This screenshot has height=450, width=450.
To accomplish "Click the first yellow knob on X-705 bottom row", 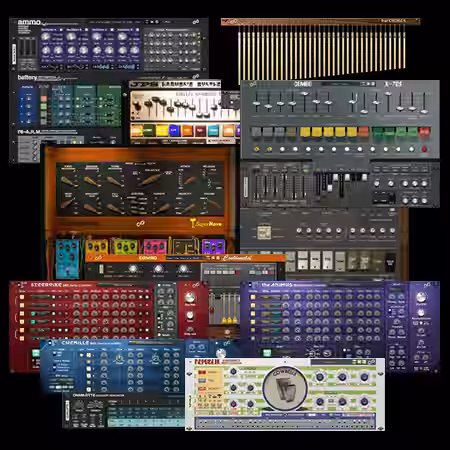I will tap(256, 149).
